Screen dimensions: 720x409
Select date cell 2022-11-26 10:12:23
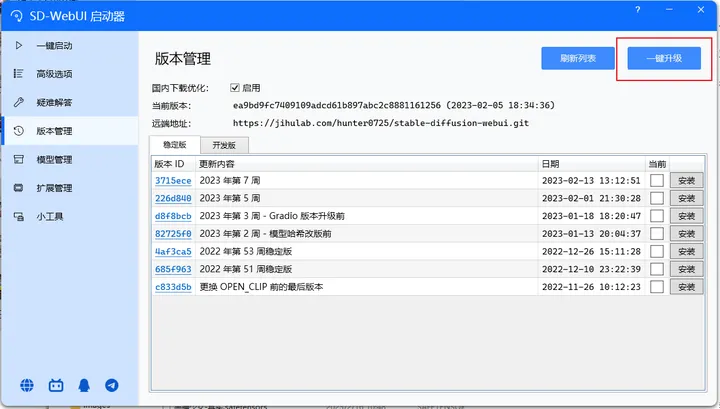[x=591, y=287]
